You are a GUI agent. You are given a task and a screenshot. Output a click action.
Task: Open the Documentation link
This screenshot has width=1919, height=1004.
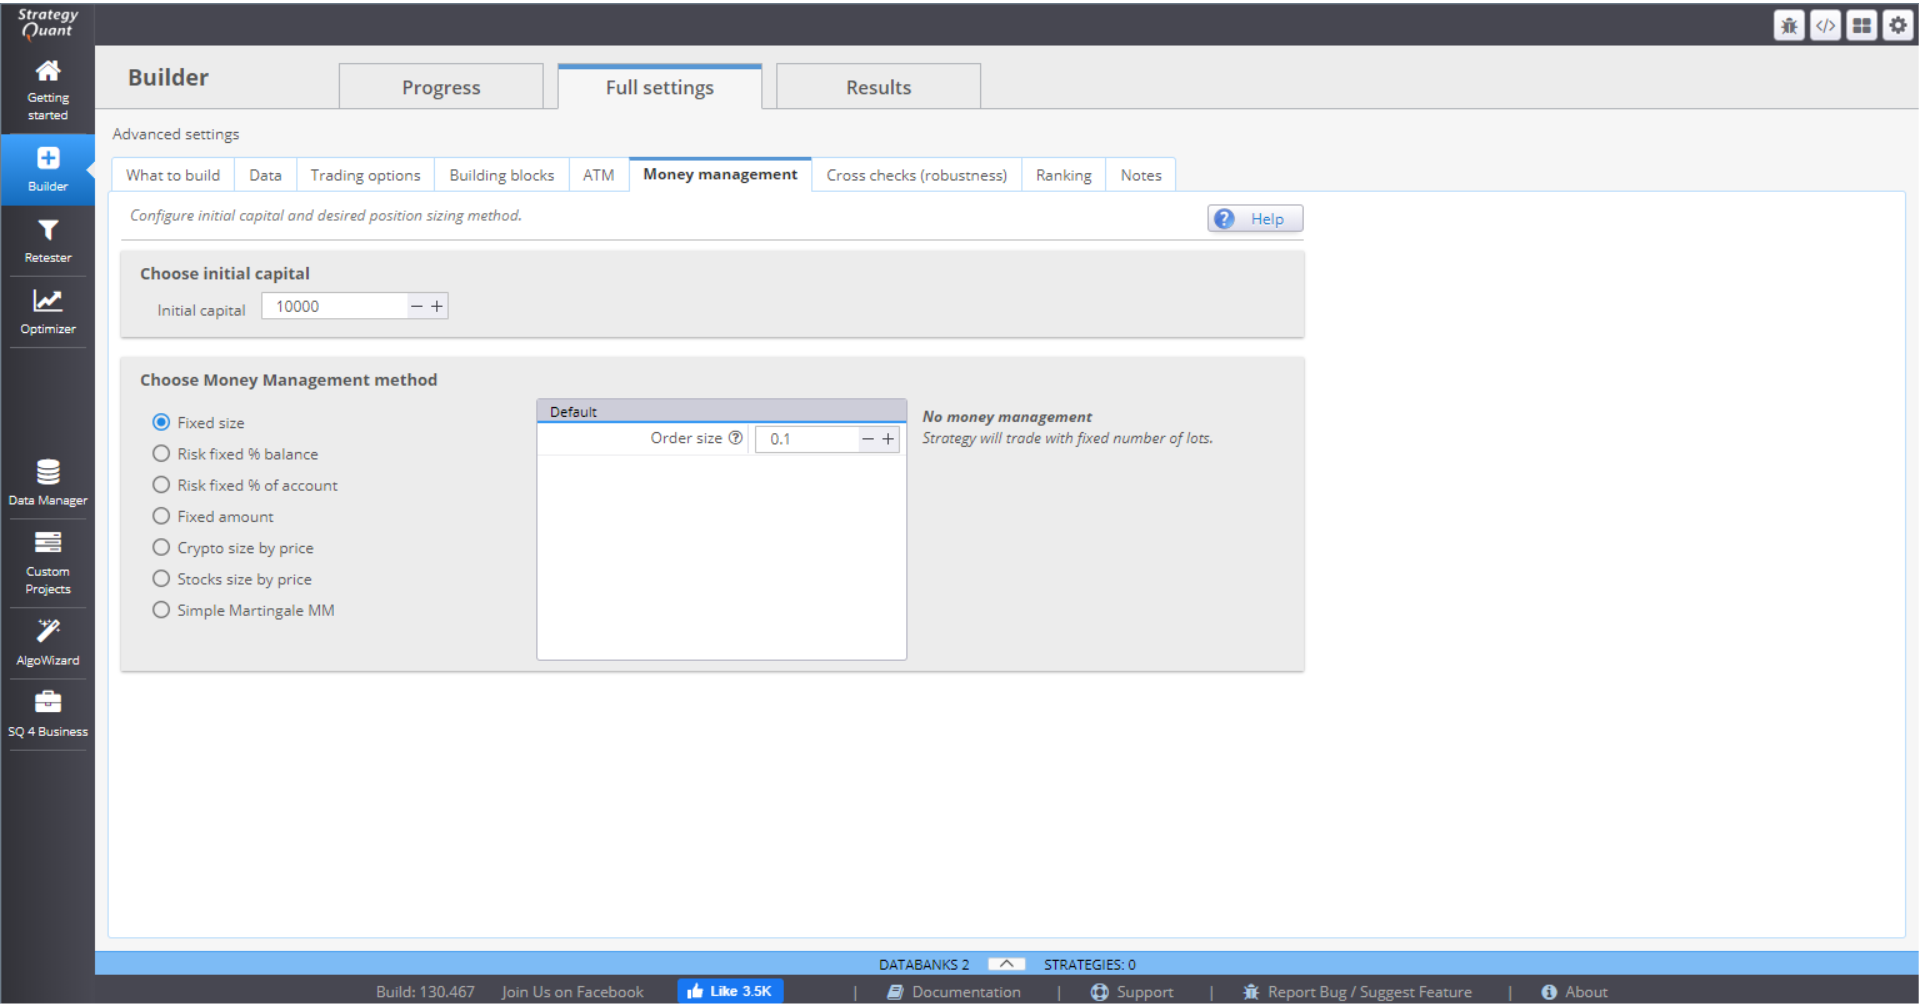click(954, 992)
